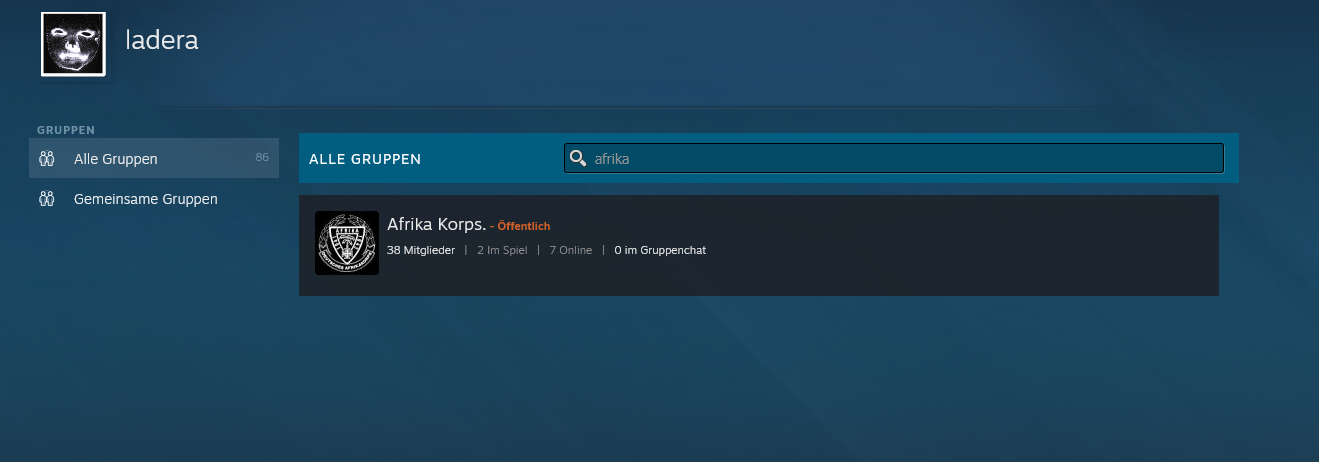Image resolution: width=1319 pixels, height=462 pixels.
Task: Click the 86 group count badge
Action: pyautogui.click(x=262, y=157)
